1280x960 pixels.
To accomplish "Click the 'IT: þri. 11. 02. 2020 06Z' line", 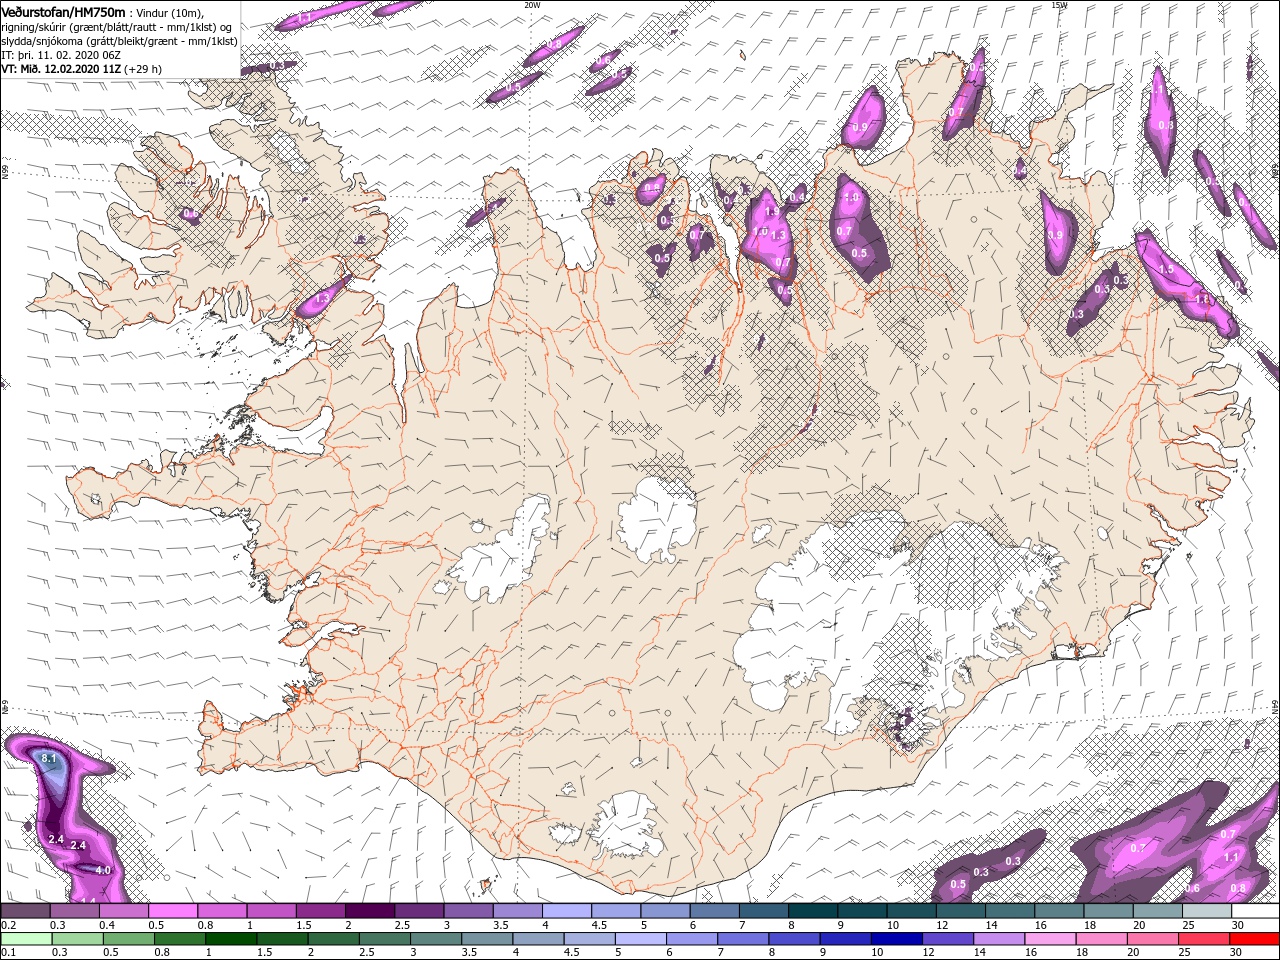I will coord(61,55).
